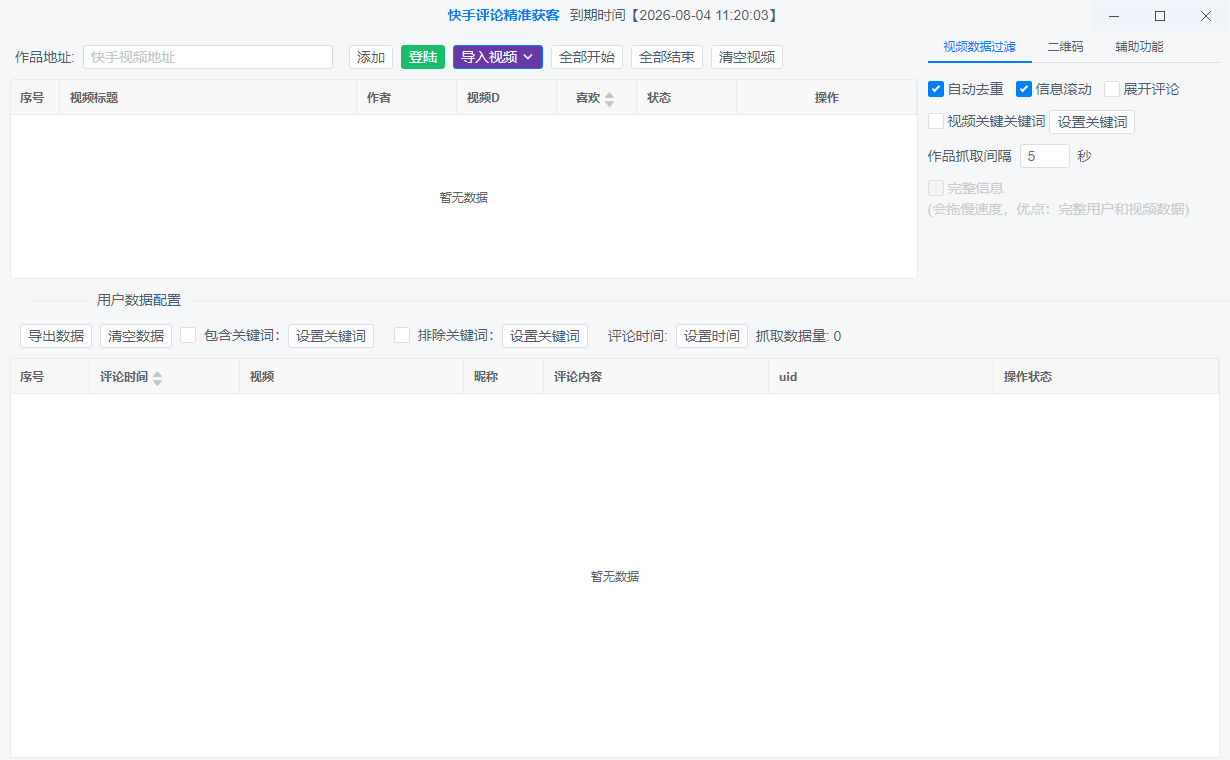The width and height of the screenshot is (1230, 760).
Task: Click the 评论内容 column header
Action: (x=656, y=377)
